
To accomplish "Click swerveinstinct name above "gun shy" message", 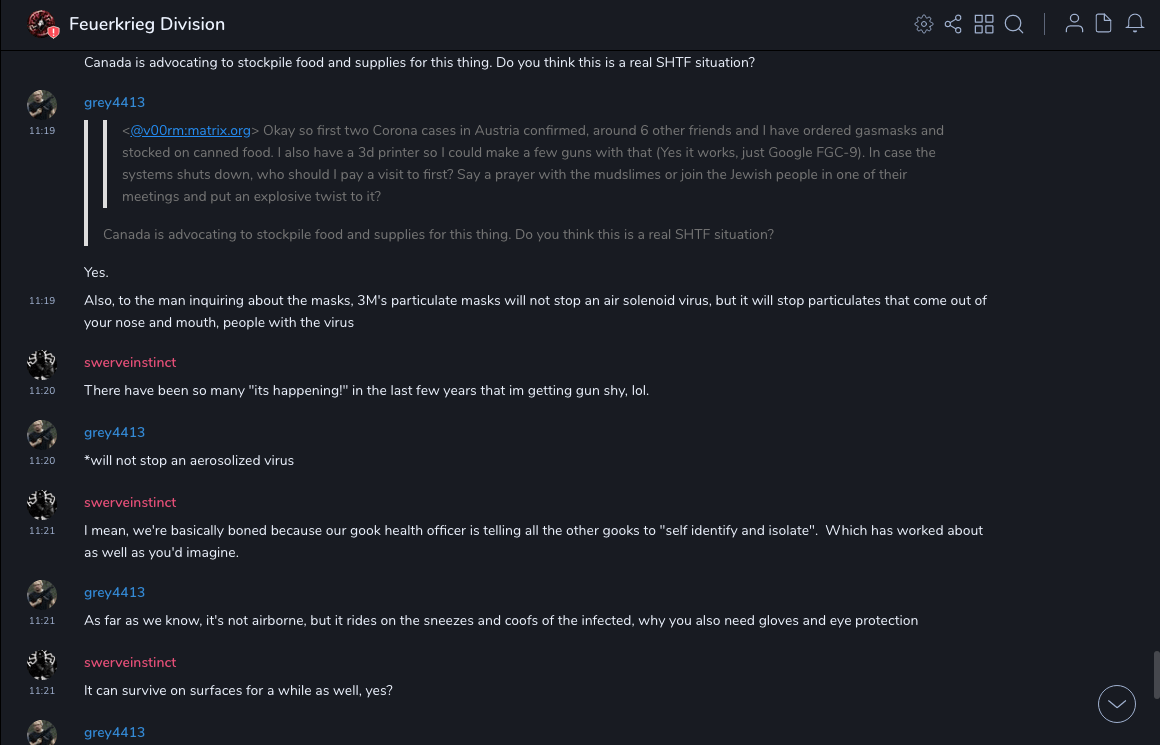I will 130,362.
